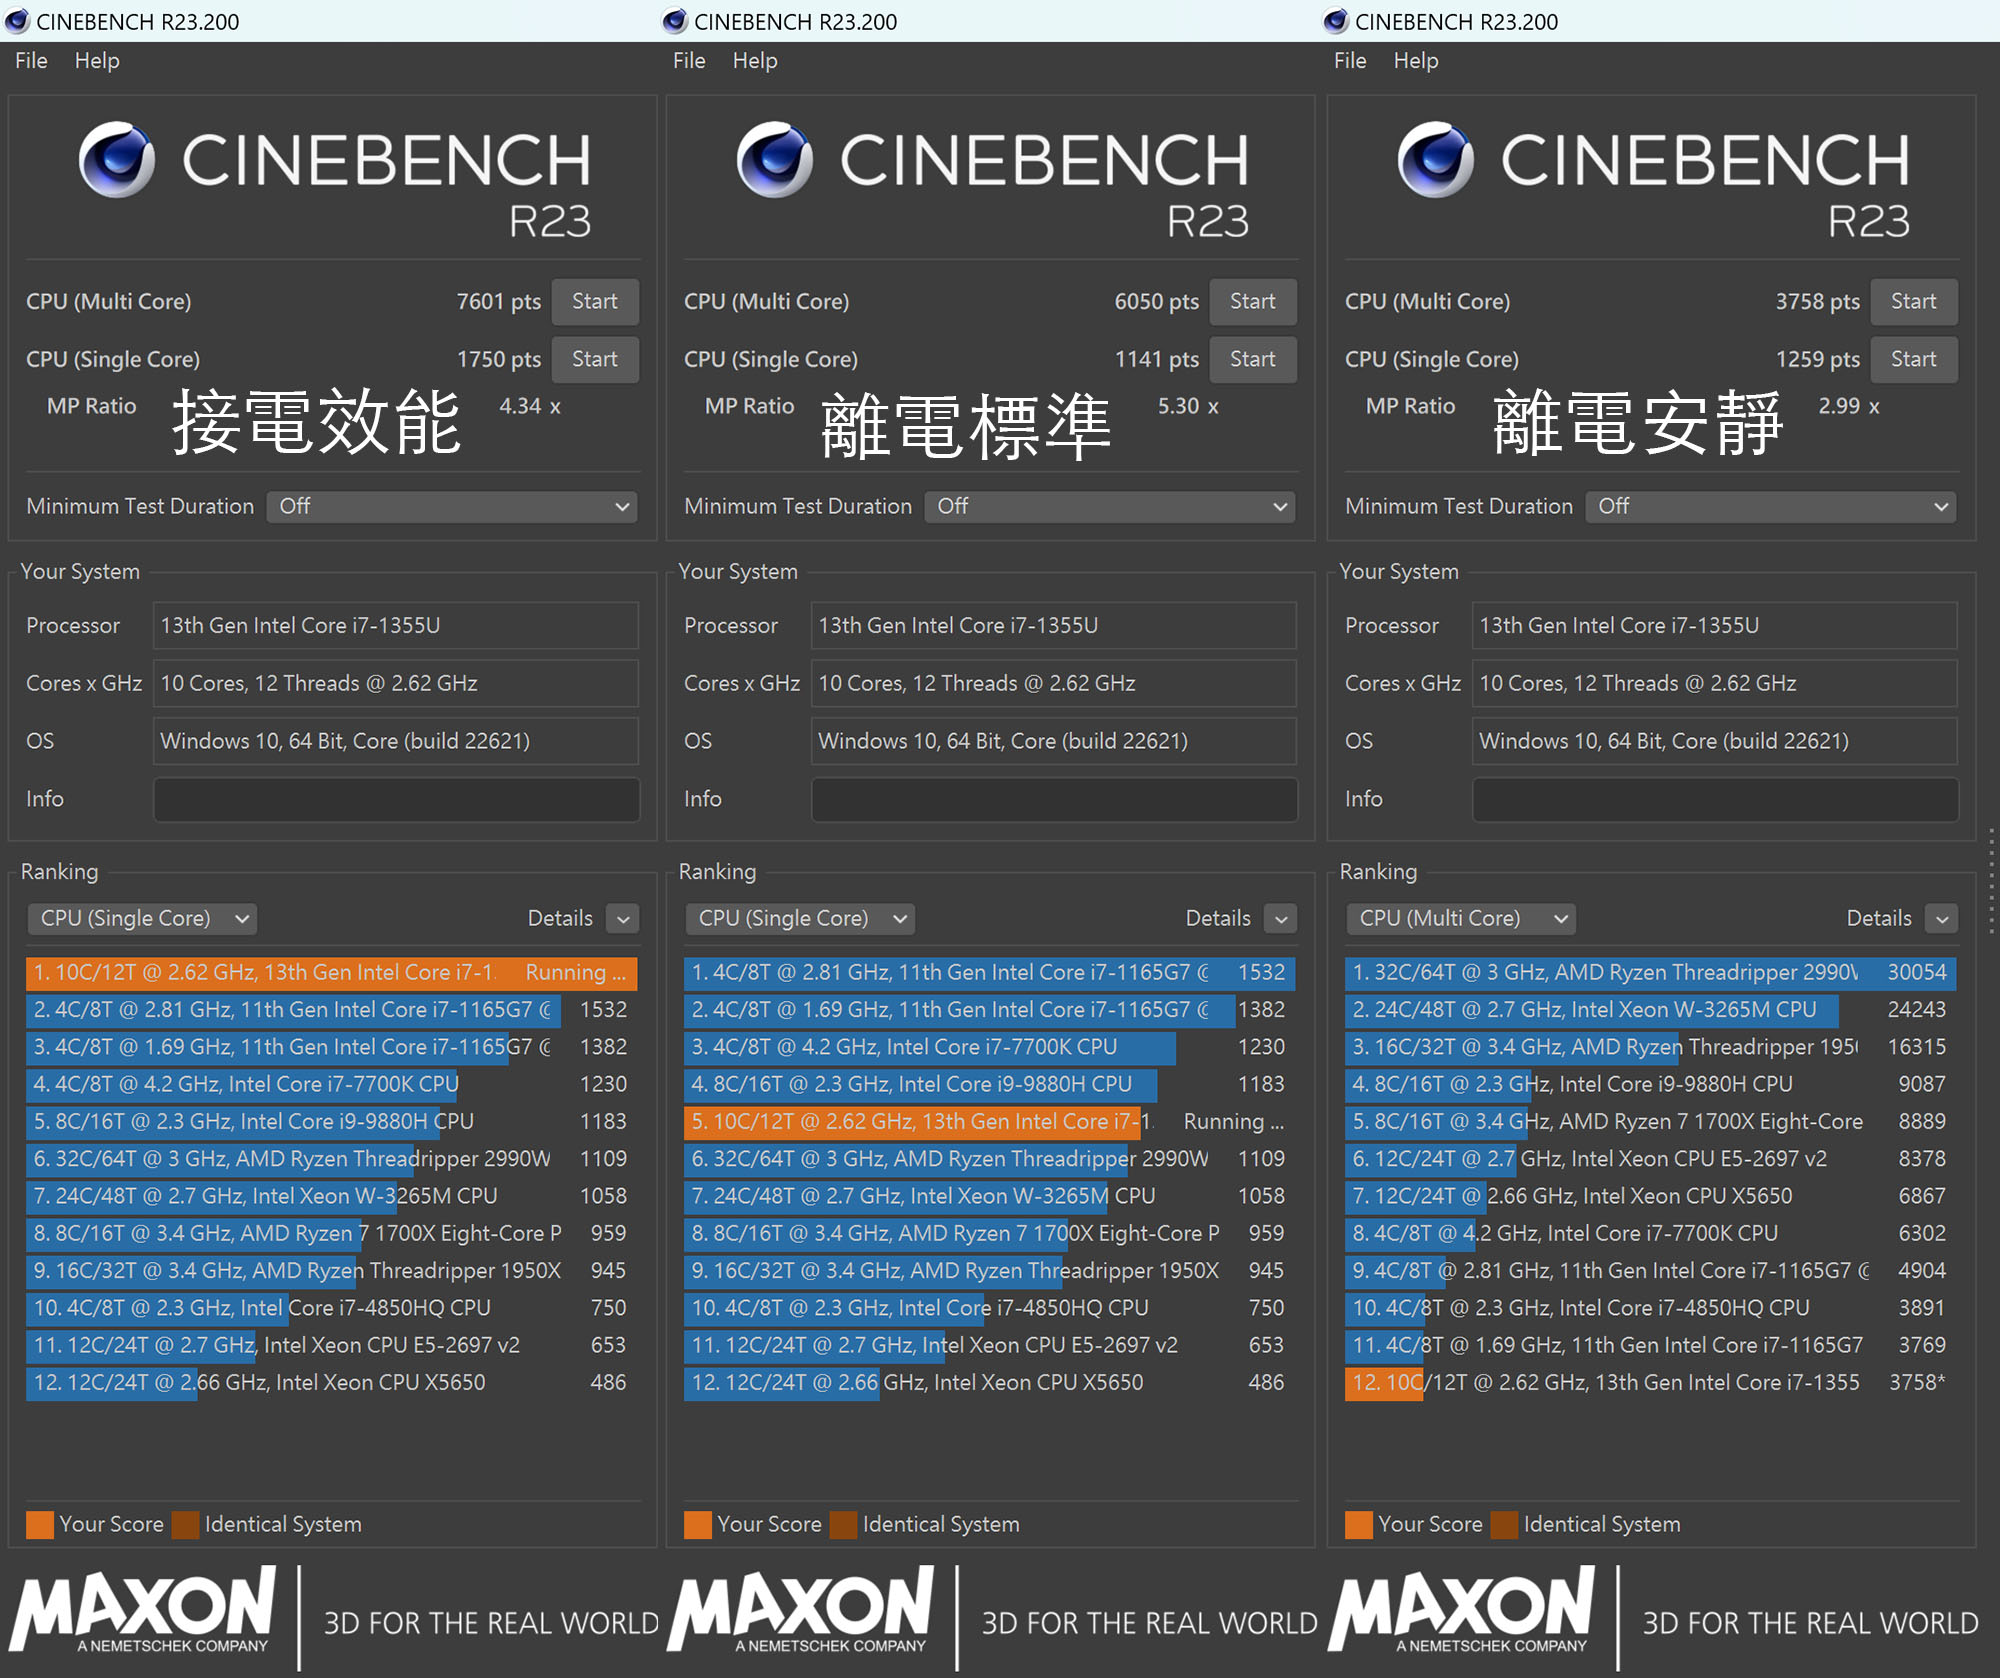Select the Running i7-1 rank 1 row in left window
Screen dimensions: 2000x1678
[x=332, y=973]
